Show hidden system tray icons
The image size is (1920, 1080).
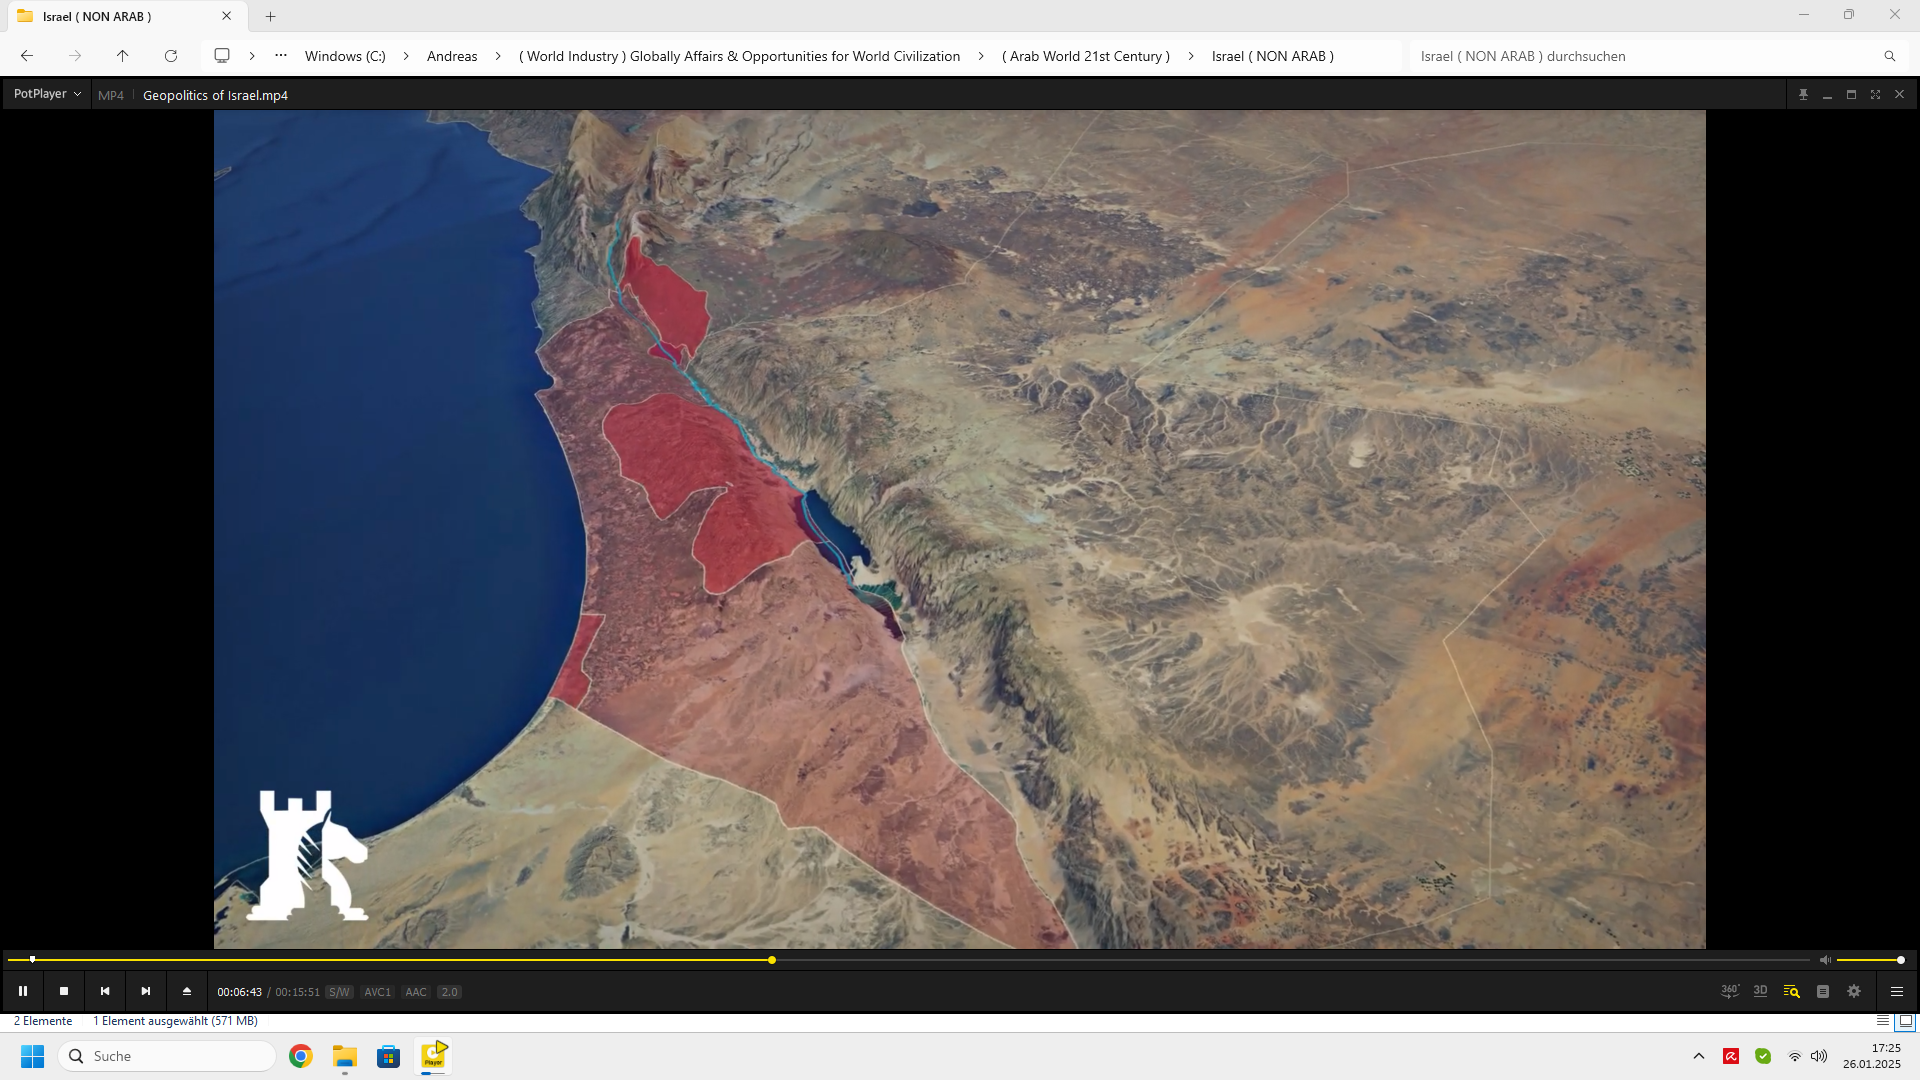1699,1056
